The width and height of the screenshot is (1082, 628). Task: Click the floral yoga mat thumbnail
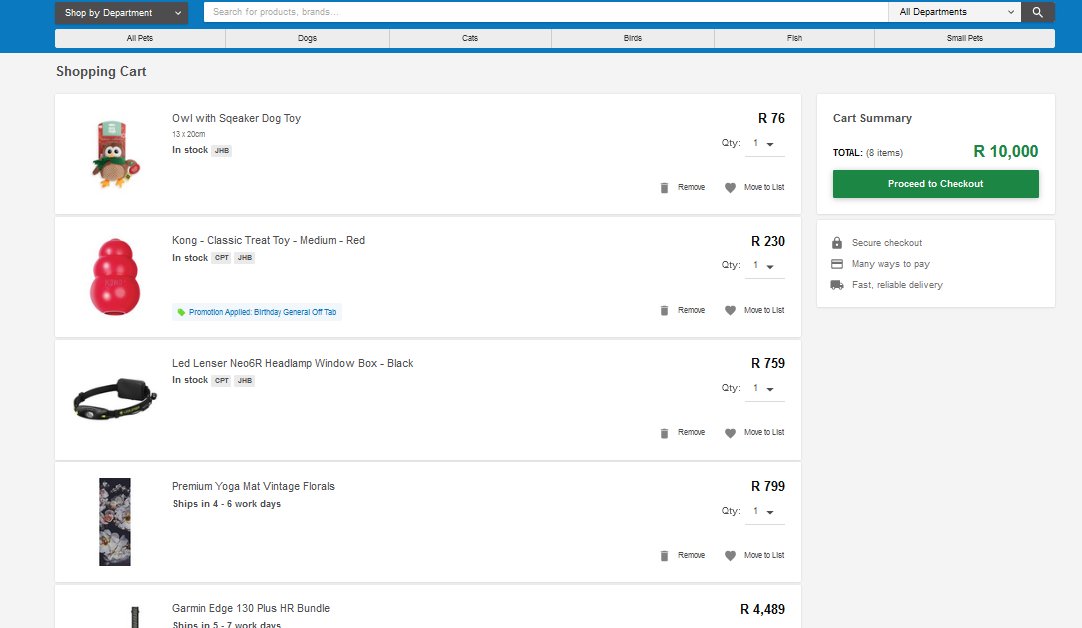point(115,522)
